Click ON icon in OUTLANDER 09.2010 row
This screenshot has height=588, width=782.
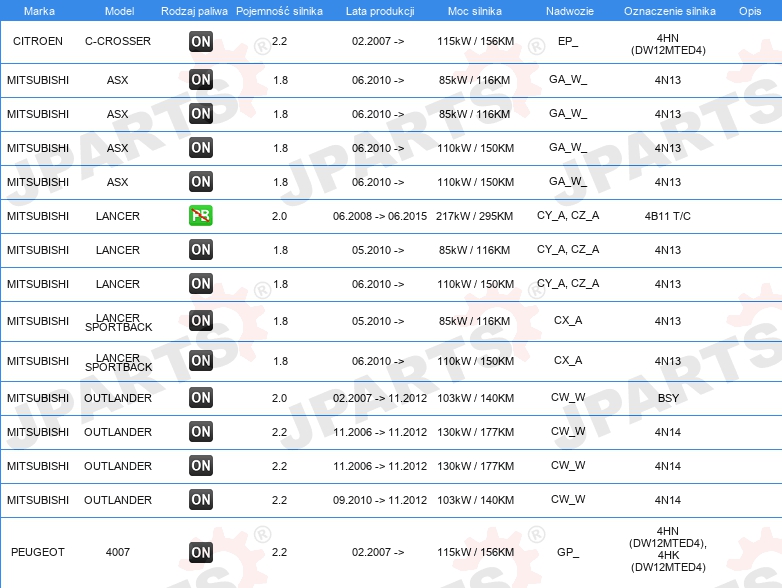pos(201,499)
